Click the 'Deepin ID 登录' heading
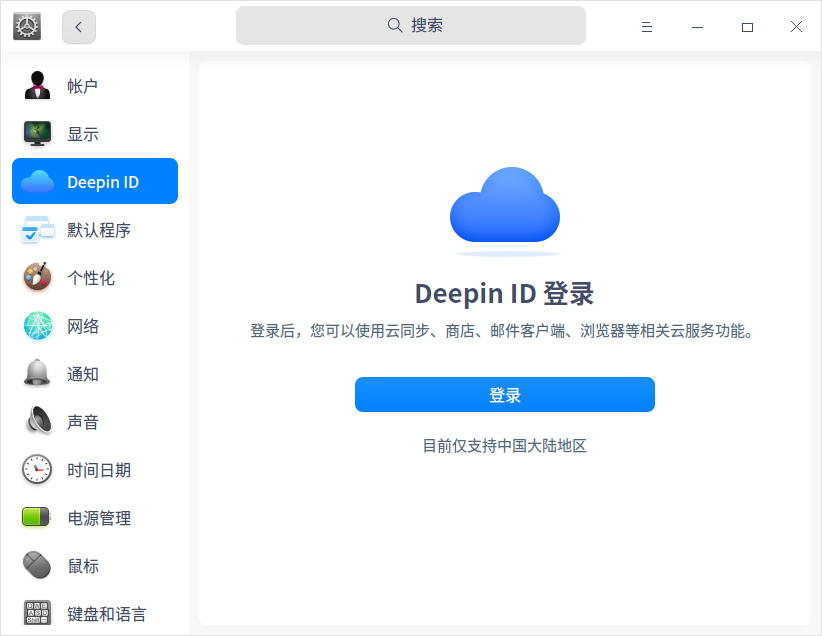The image size is (822, 636). 504,293
